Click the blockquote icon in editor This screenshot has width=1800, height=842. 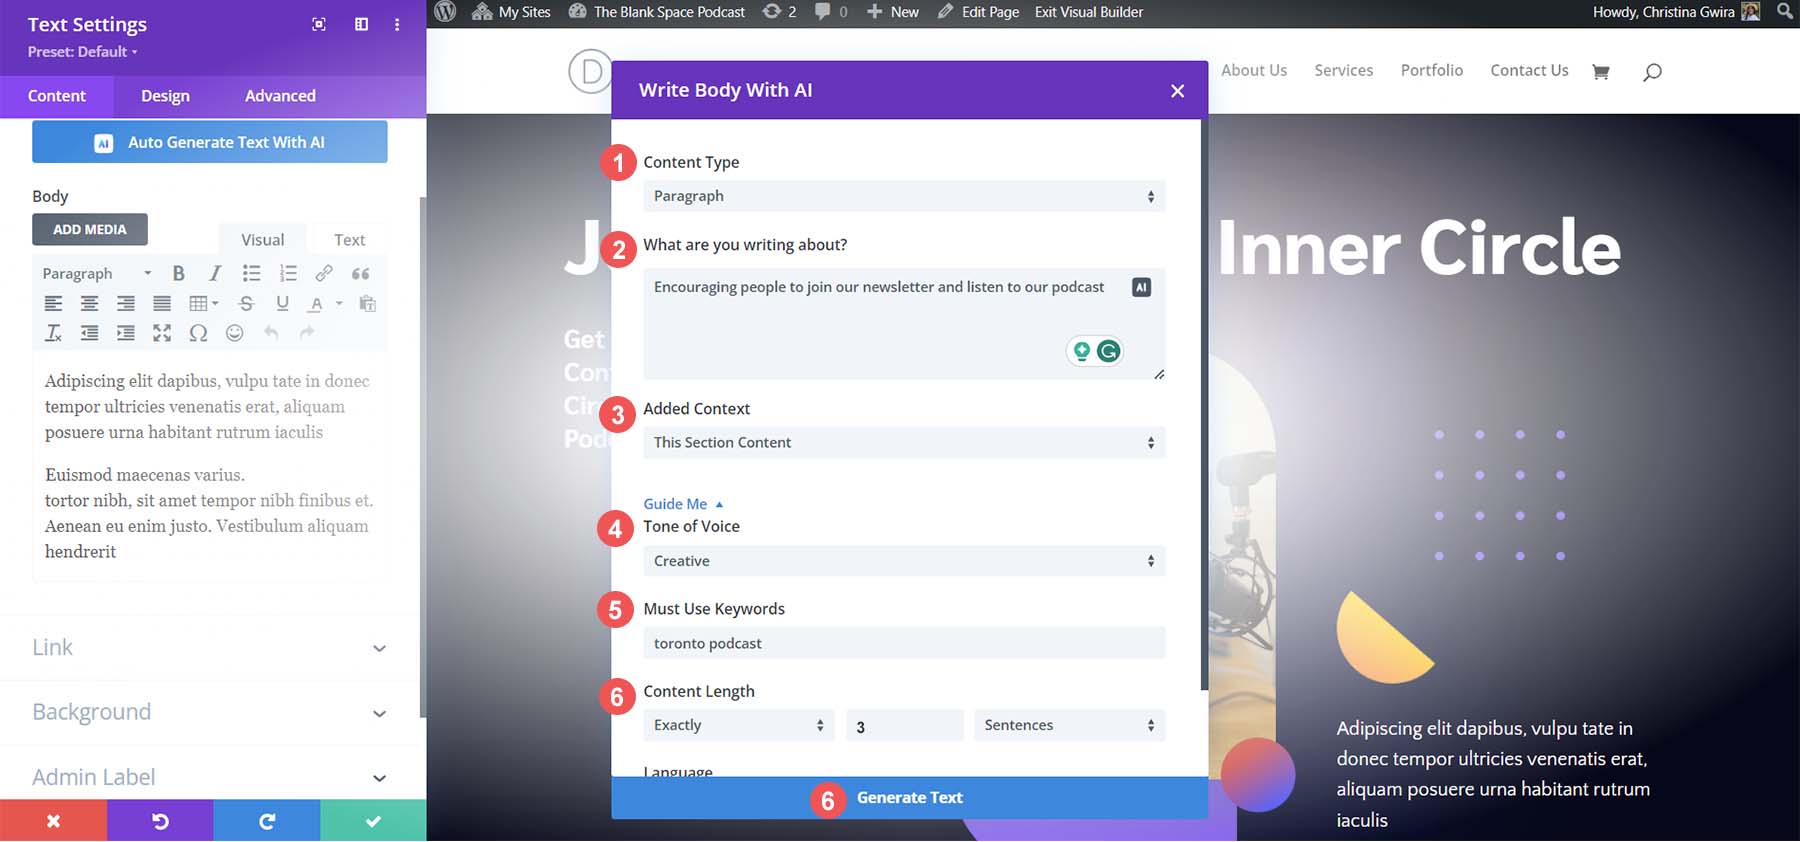[361, 273]
